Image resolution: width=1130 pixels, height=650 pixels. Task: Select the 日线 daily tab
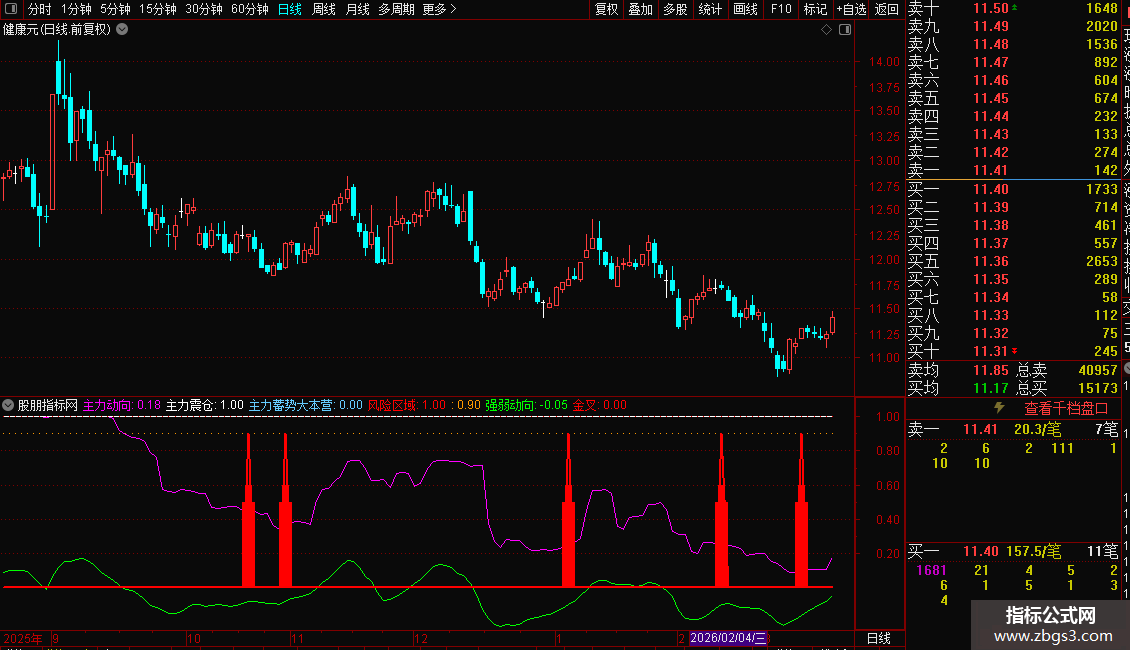pos(290,9)
